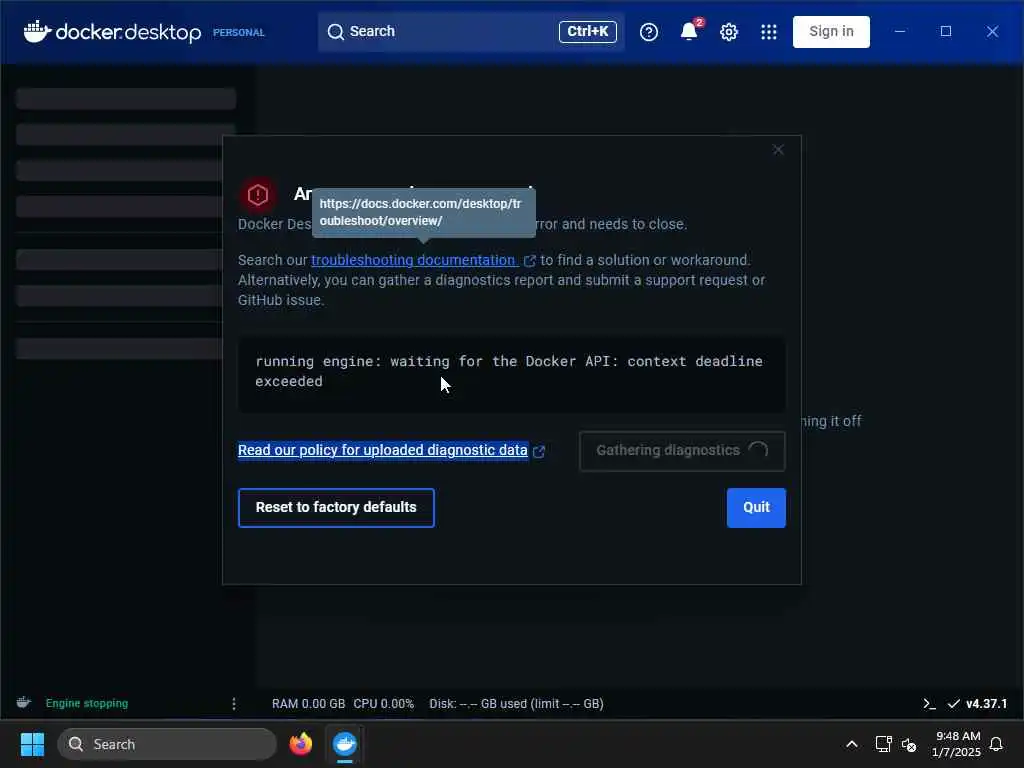This screenshot has height=768, width=1024.
Task: Click the engine whale status icon
Action: 24,703
